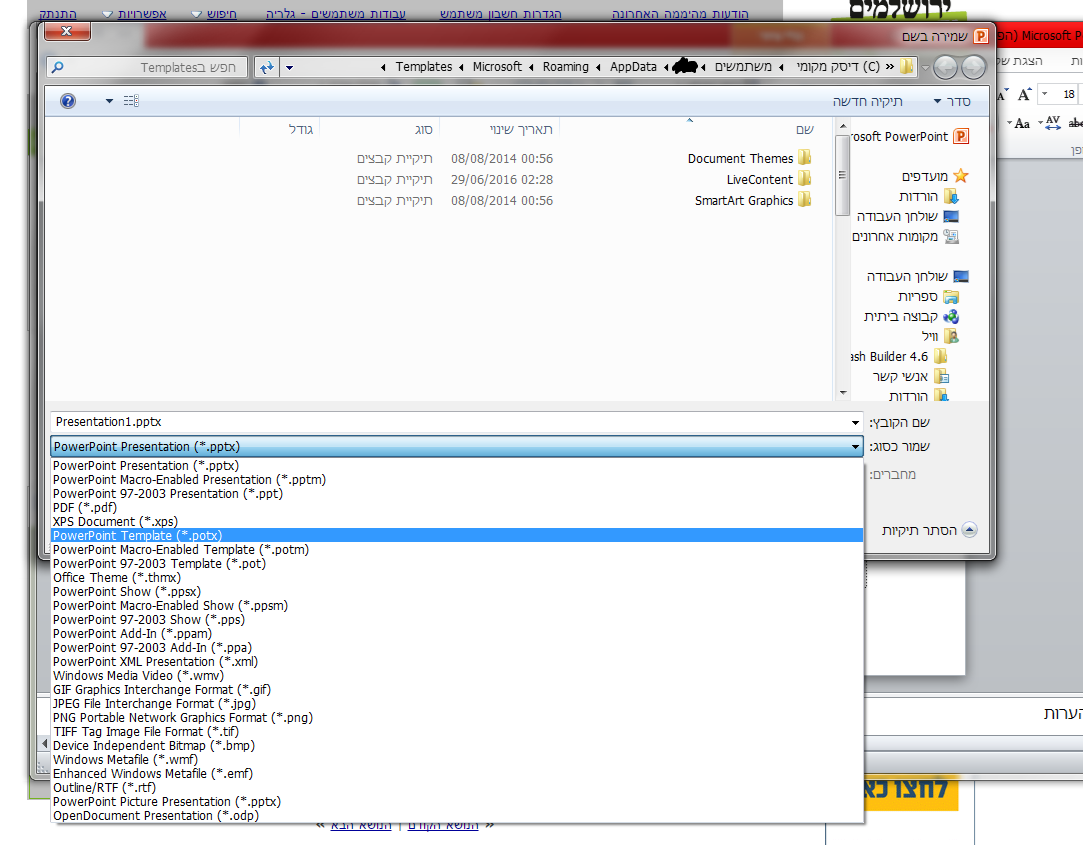
Task: Click Roaming in the address path
Action: (566, 67)
